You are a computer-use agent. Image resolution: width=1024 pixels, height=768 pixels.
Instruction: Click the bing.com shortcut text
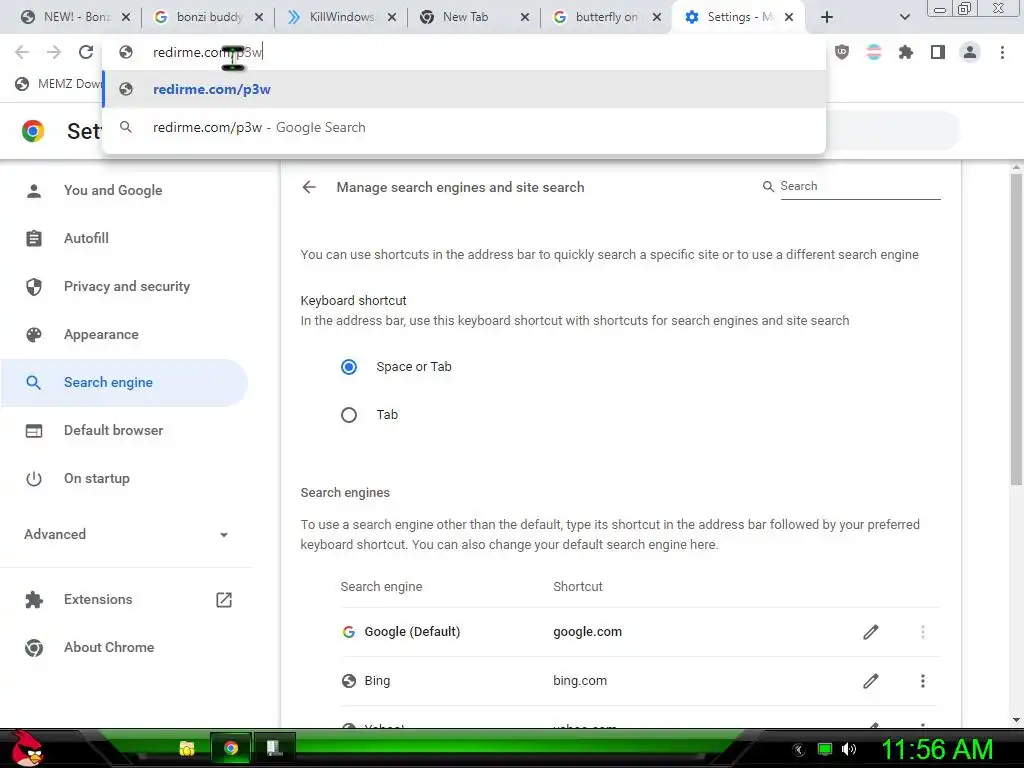point(580,681)
